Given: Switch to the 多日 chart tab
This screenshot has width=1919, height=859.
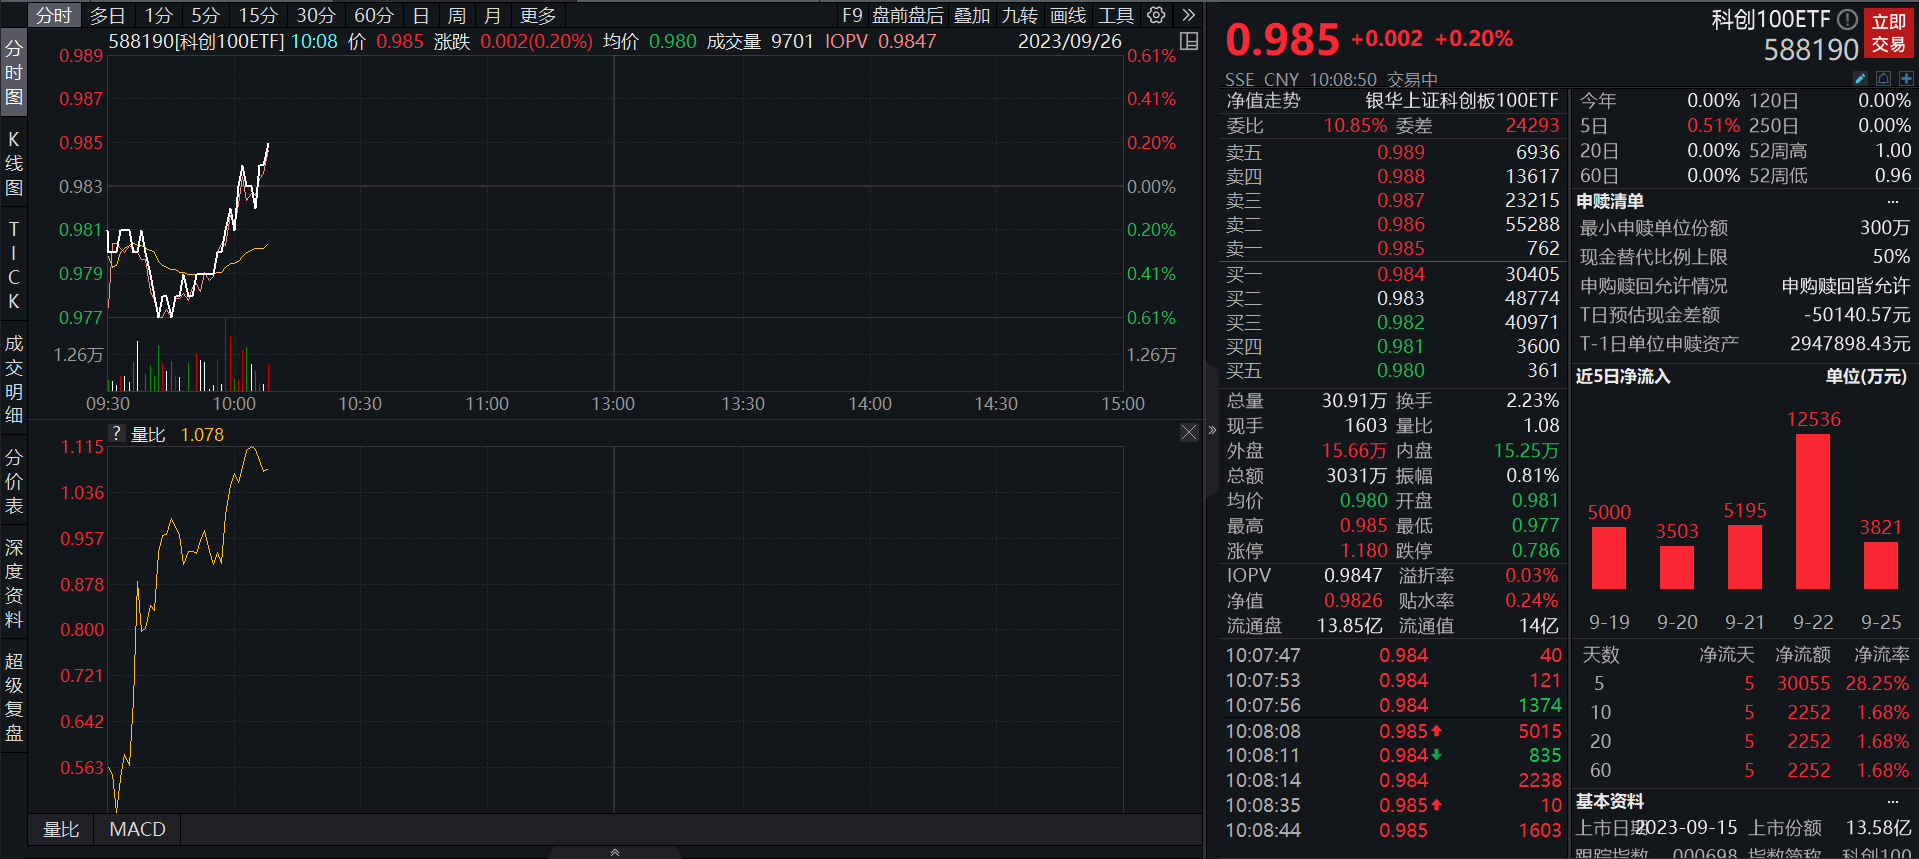Looking at the screenshot, I should click(x=107, y=15).
